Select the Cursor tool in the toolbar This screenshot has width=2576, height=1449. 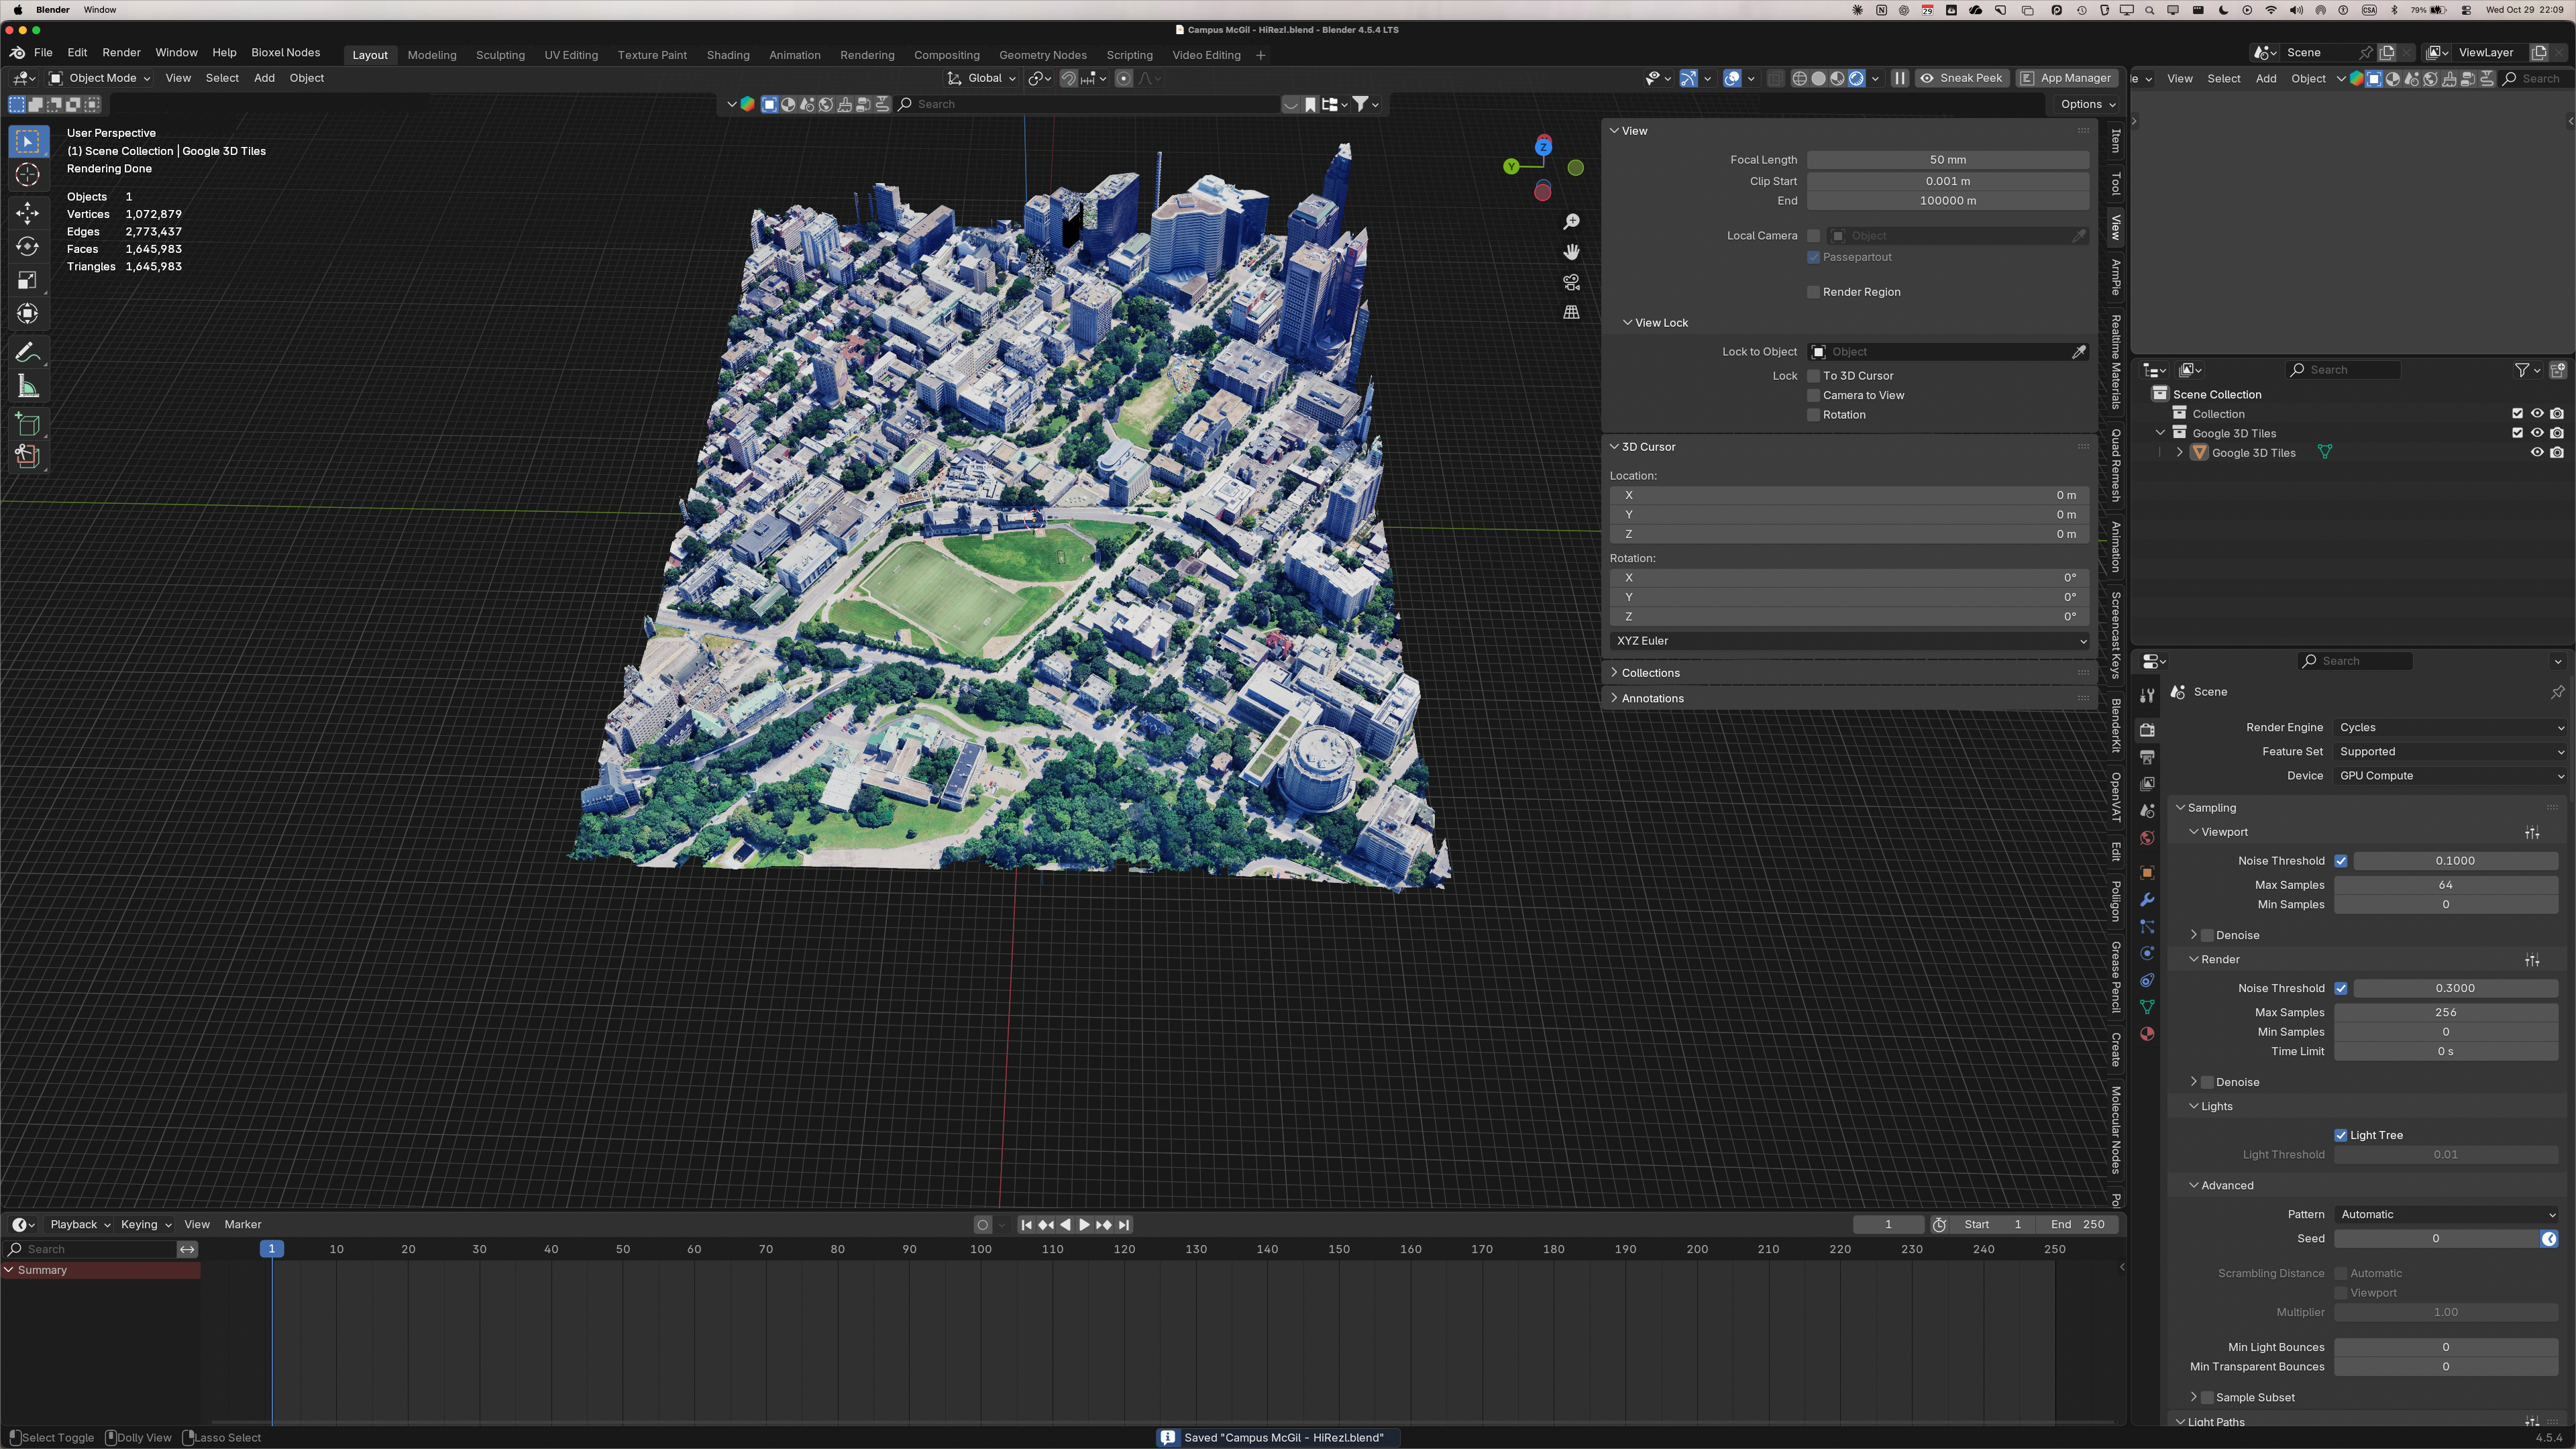(x=28, y=175)
